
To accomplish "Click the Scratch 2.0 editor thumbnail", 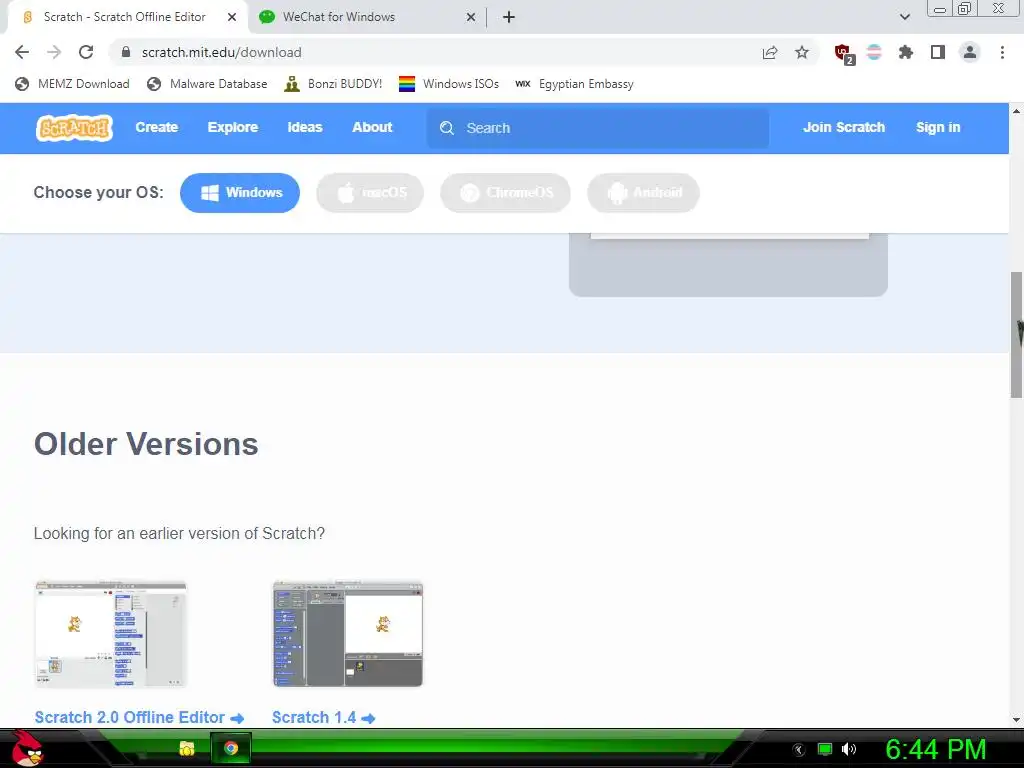I will pos(110,633).
